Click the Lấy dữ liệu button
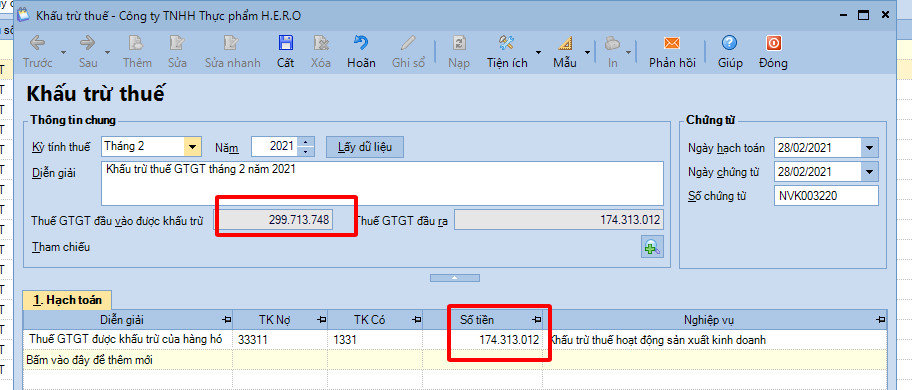The image size is (912, 390). coord(365,146)
